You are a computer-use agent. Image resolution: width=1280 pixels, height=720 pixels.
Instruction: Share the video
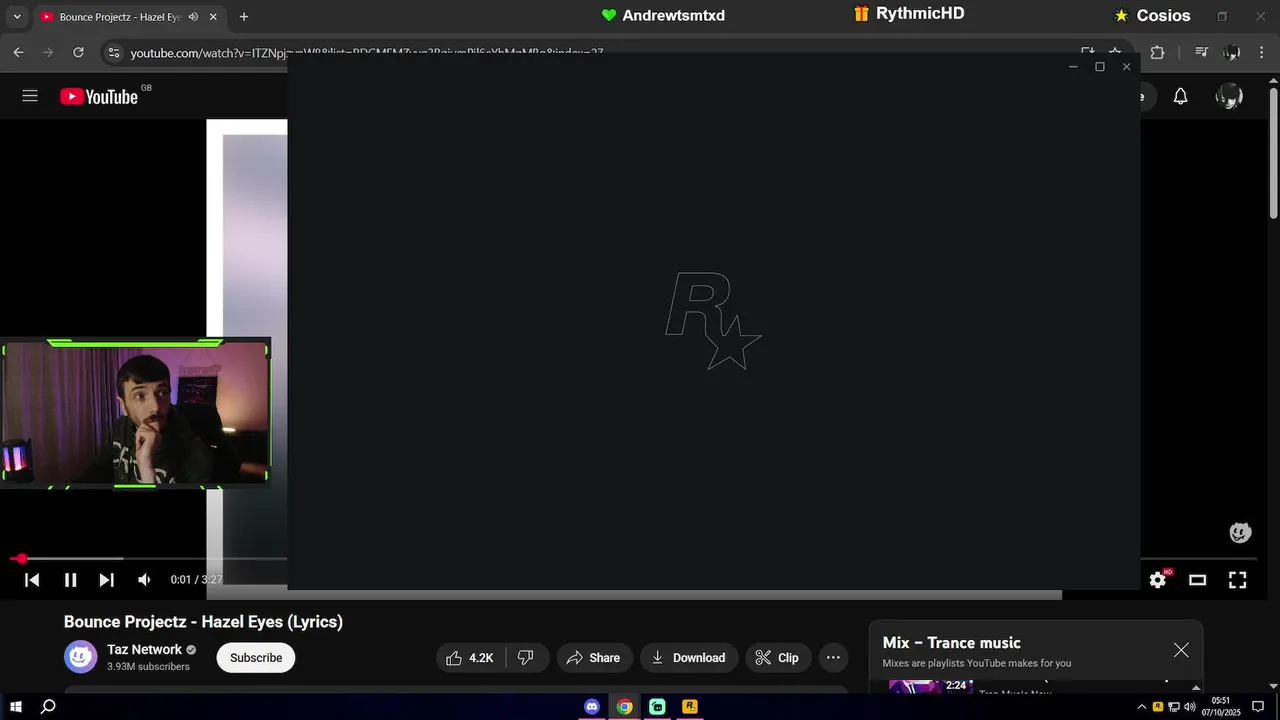coord(594,657)
